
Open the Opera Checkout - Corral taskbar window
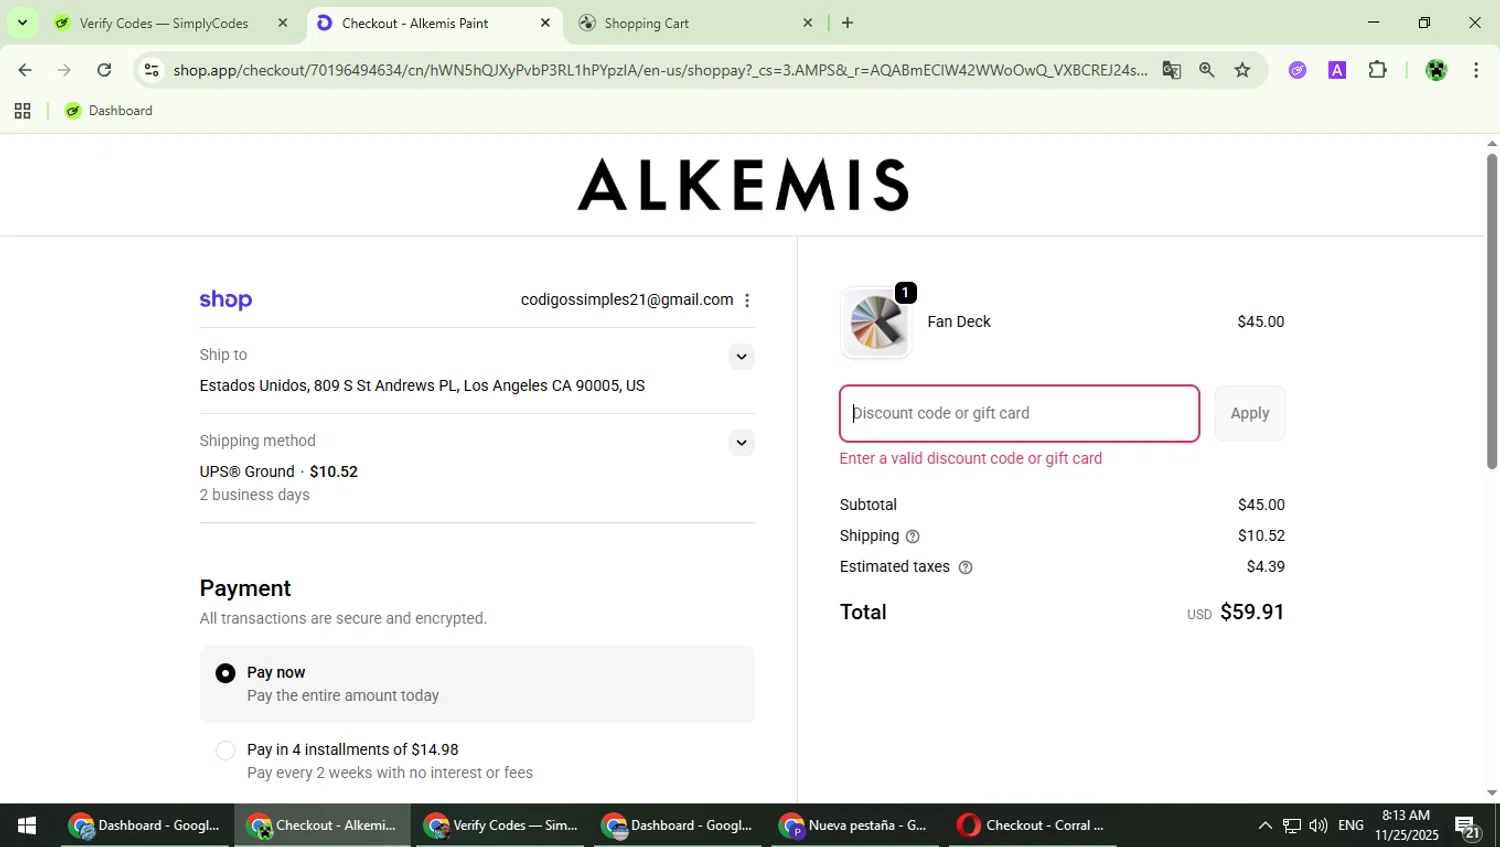pyautogui.click(x=1032, y=825)
